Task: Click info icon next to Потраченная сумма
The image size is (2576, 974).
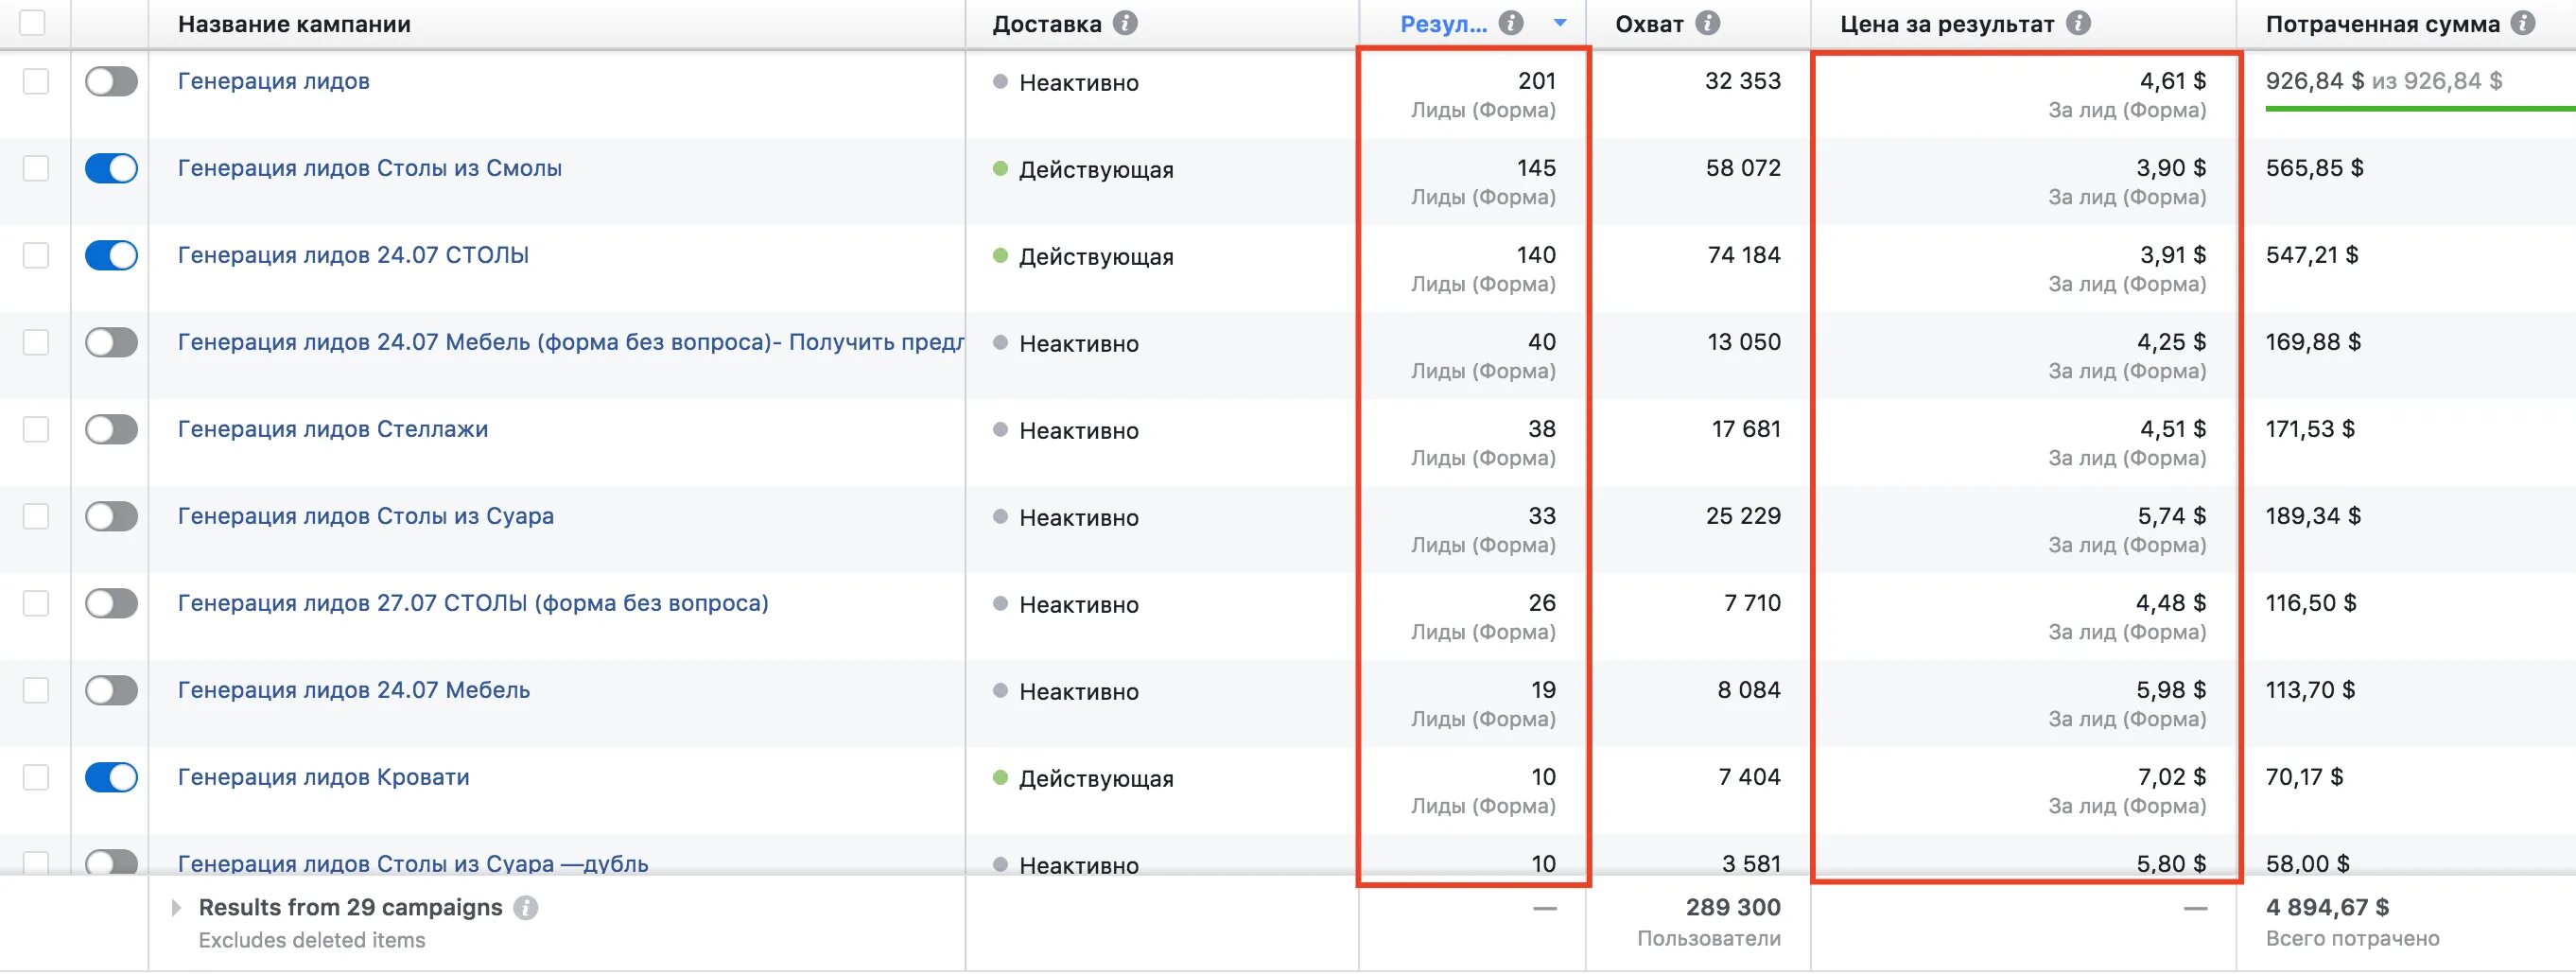Action: coord(2522,23)
